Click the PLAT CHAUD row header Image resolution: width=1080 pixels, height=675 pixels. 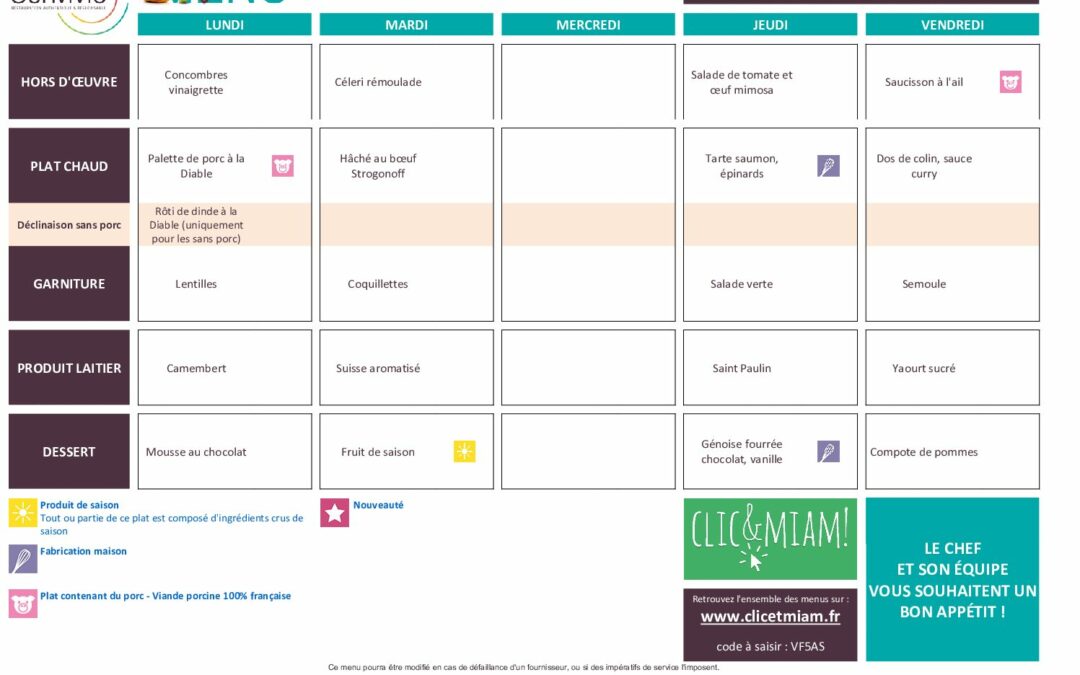coord(69,166)
